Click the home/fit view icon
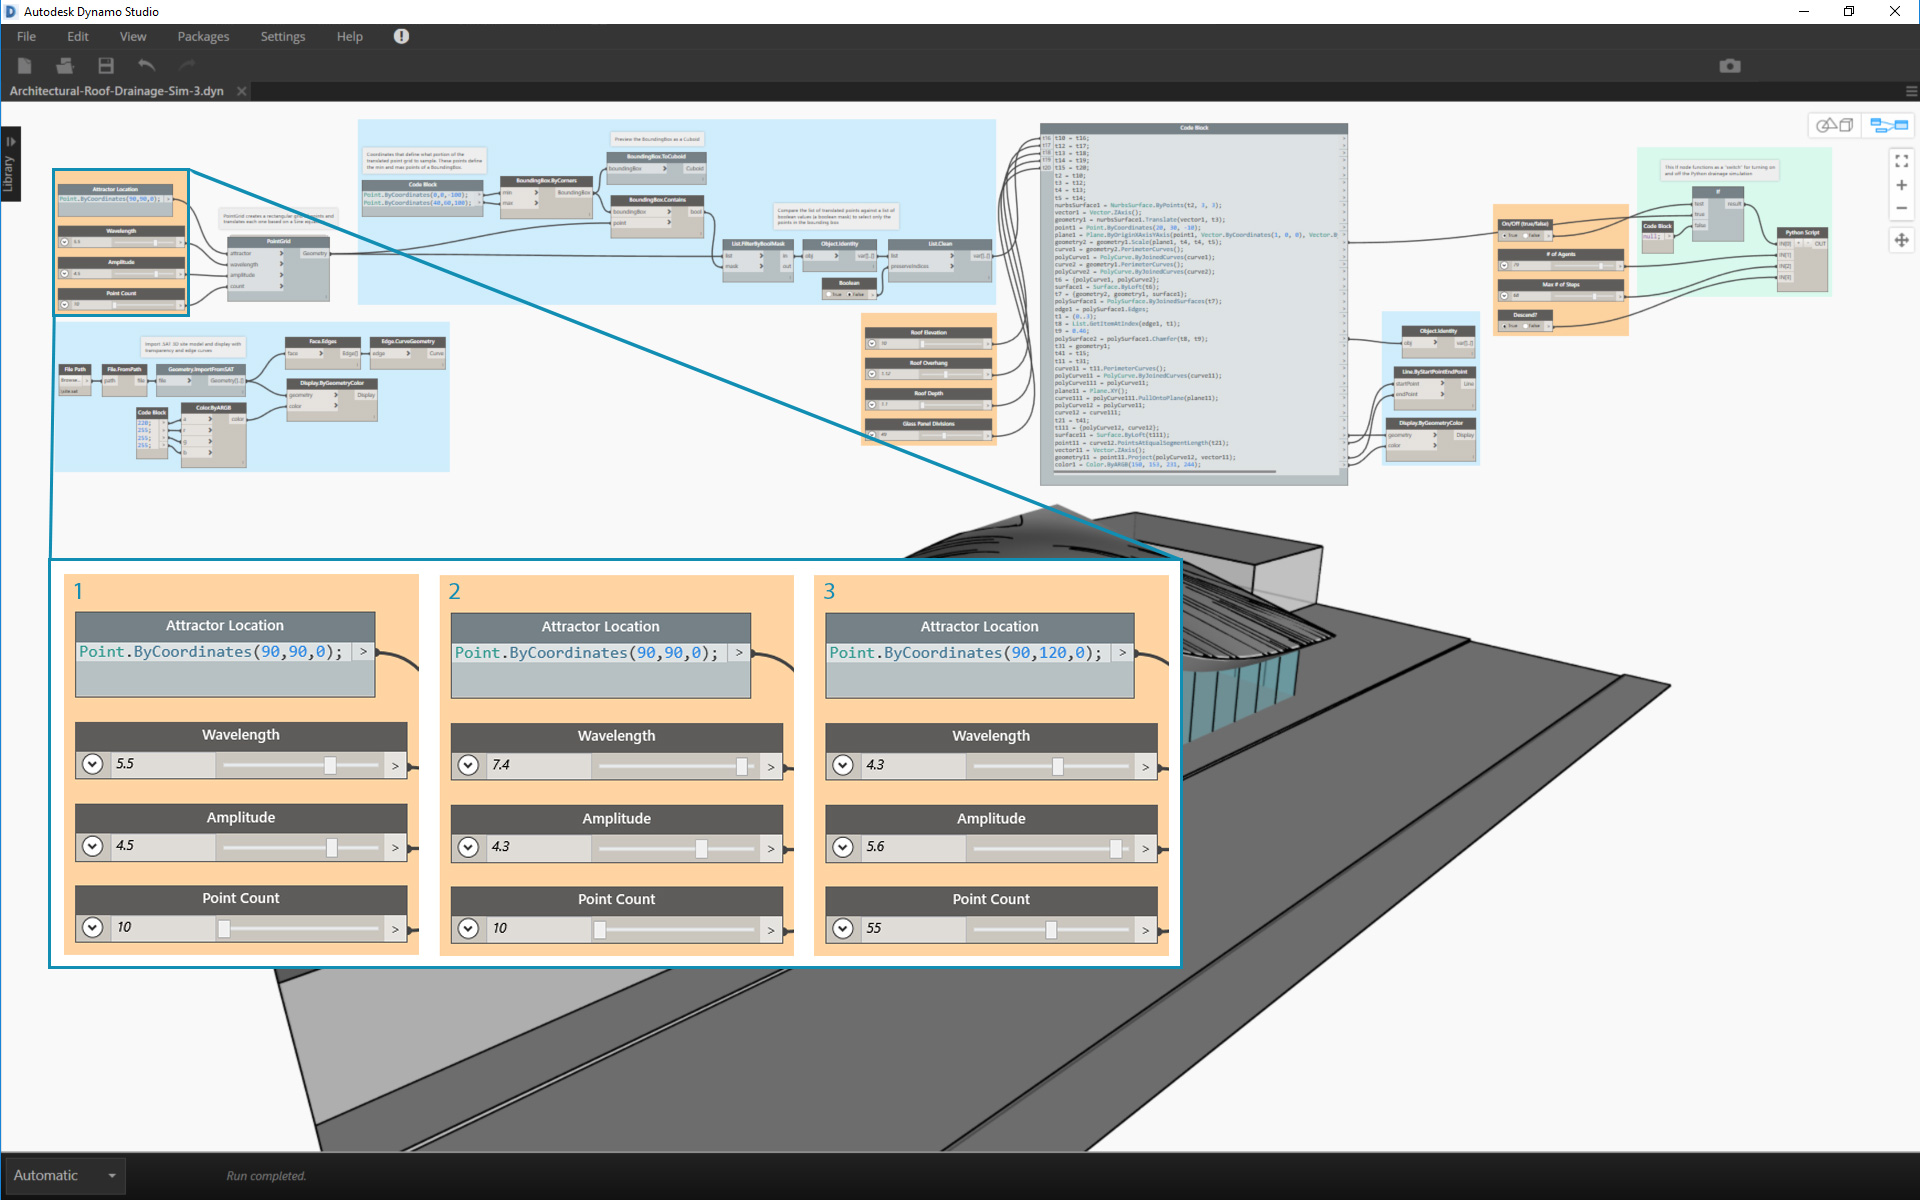 (1903, 160)
